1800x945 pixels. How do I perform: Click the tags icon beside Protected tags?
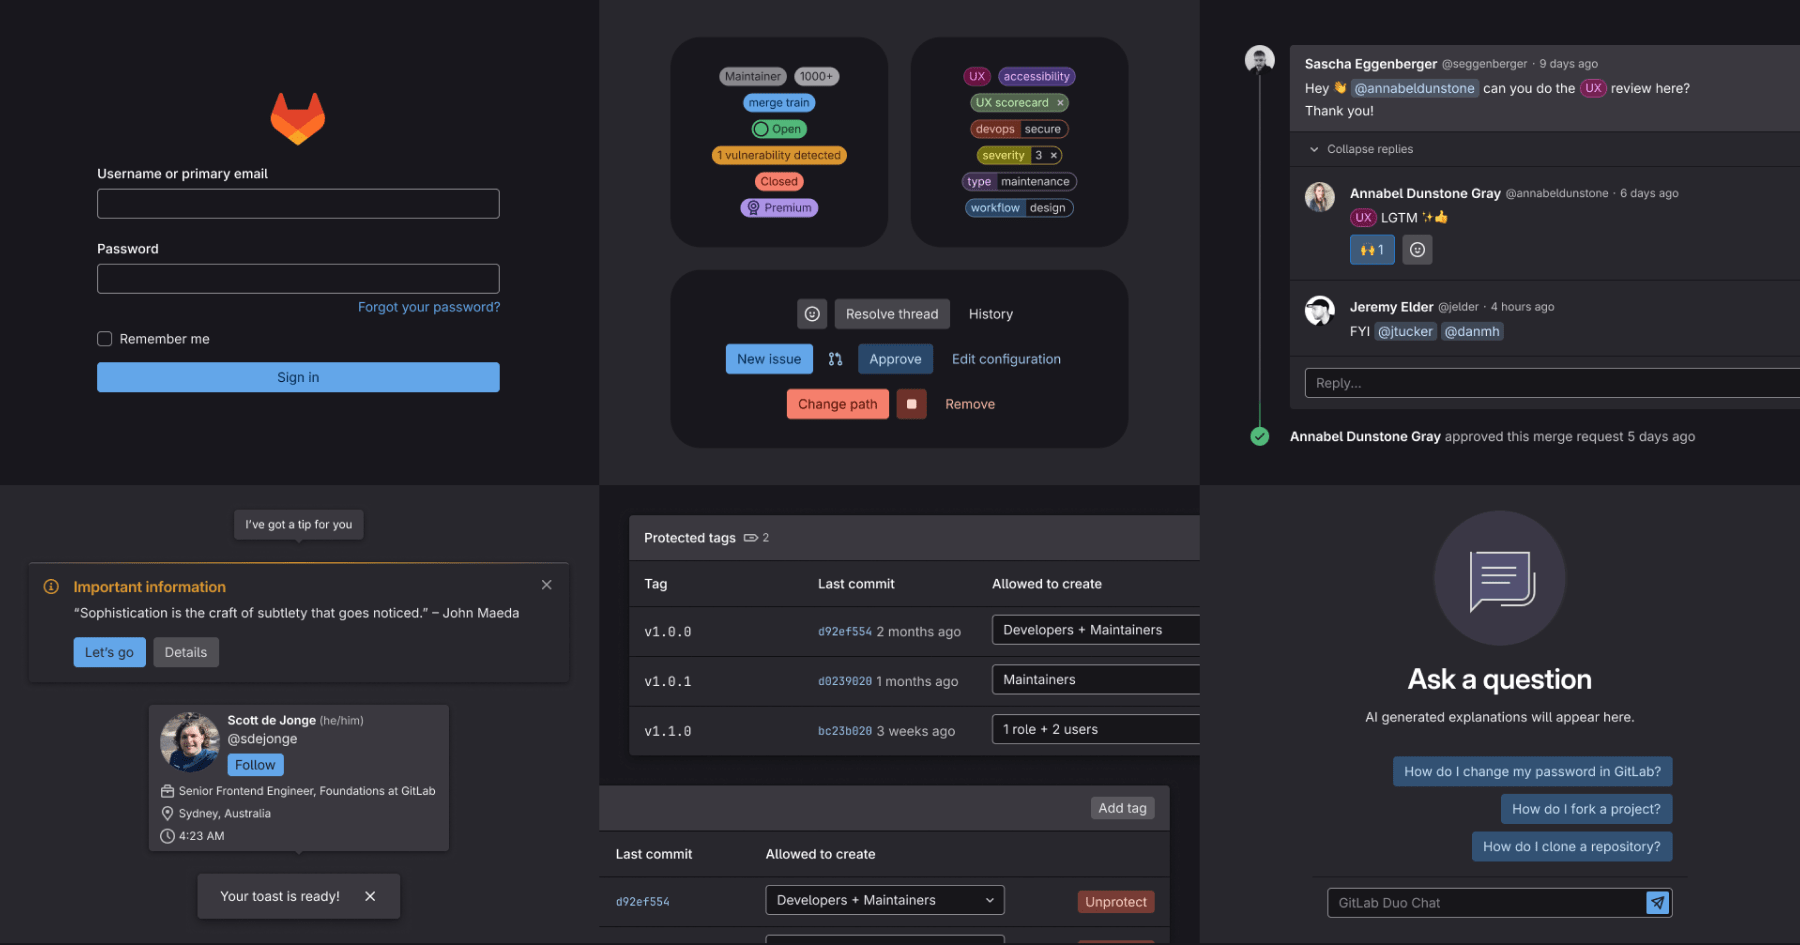[753, 537]
